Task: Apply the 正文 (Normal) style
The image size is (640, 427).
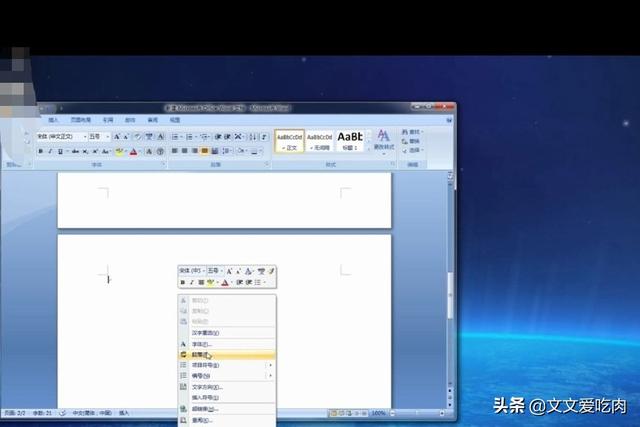Action: pyautogui.click(x=289, y=141)
